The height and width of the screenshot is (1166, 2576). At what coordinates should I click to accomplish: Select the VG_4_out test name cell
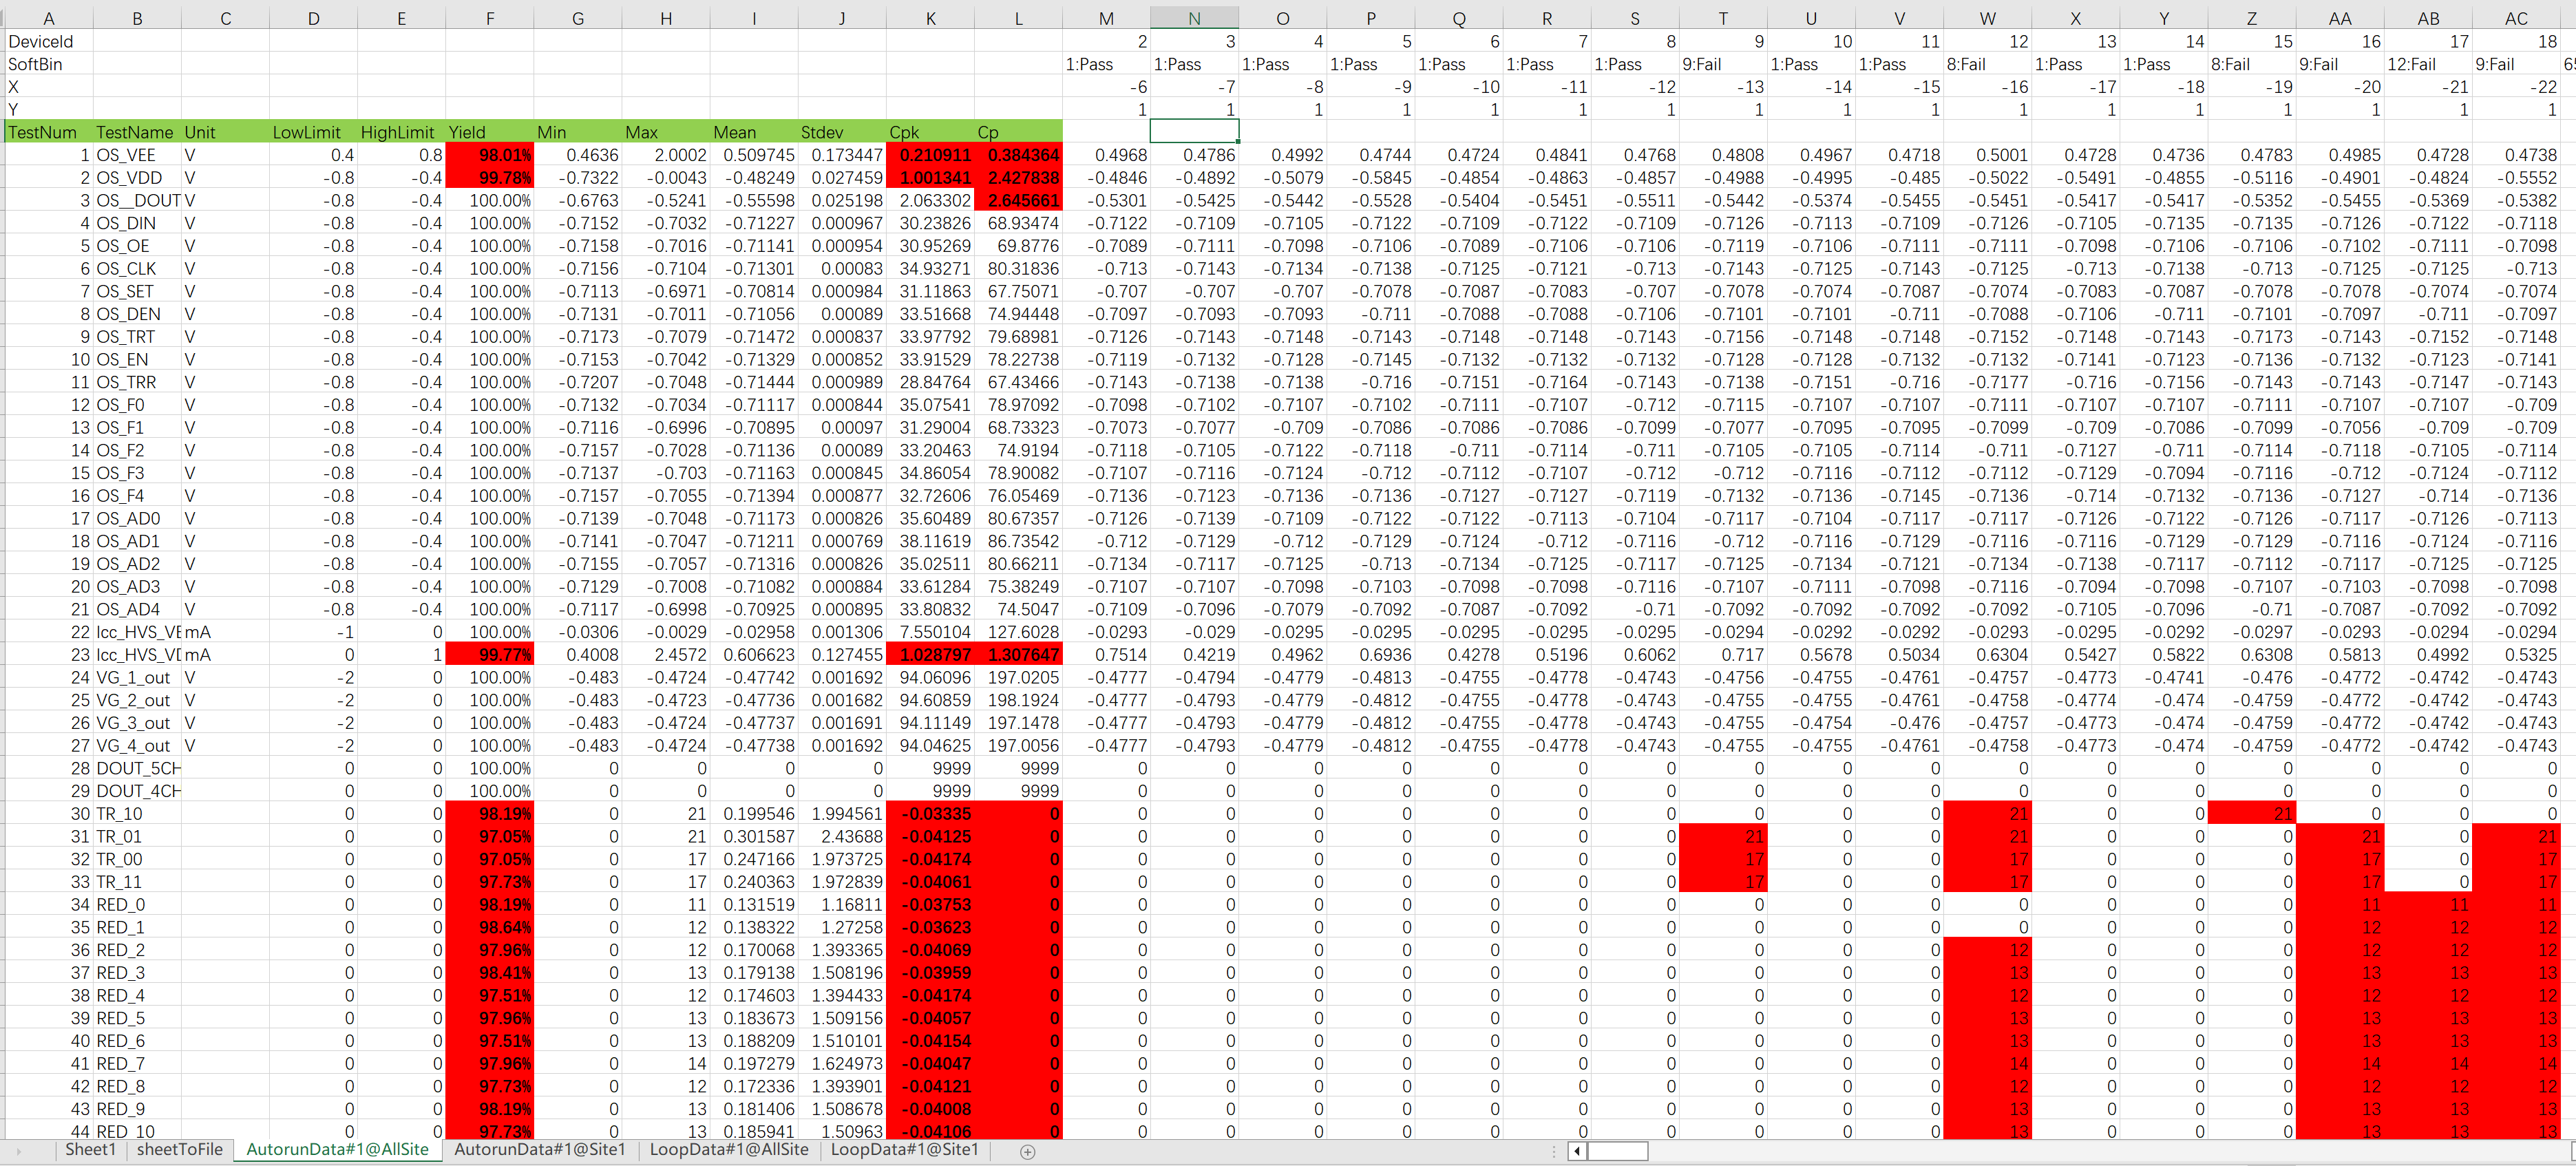point(137,746)
